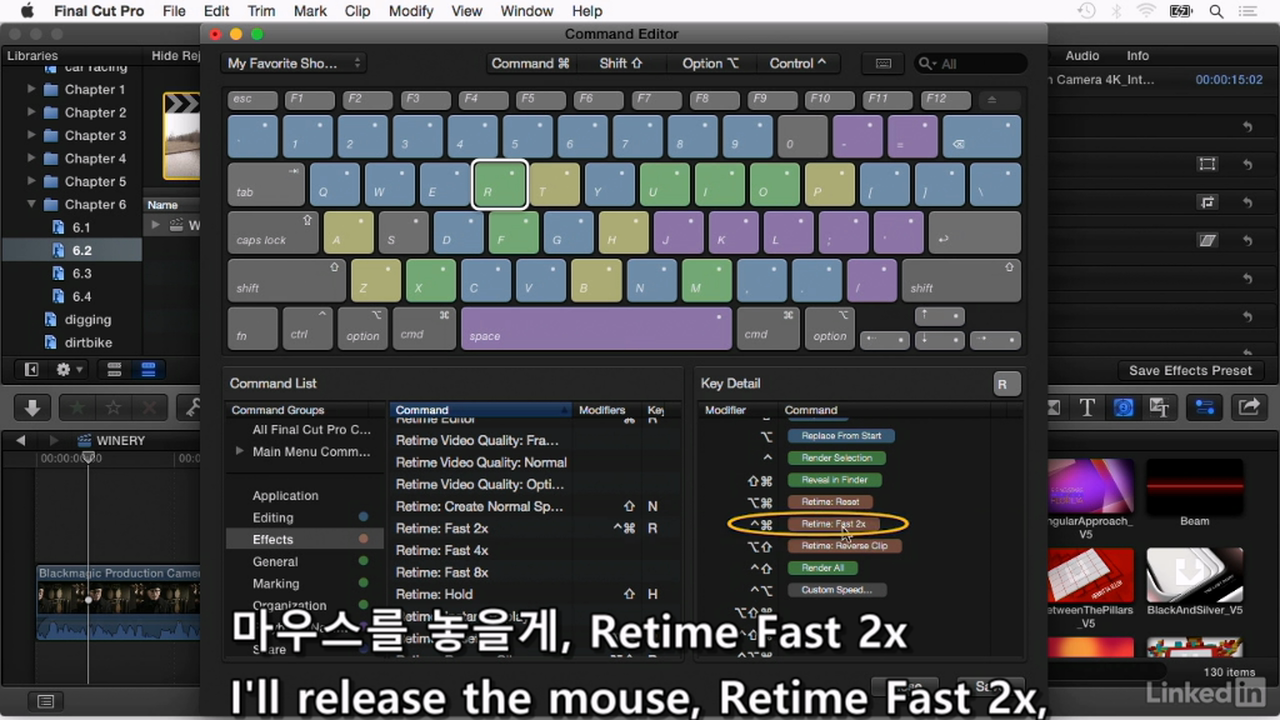Expand the Chapter 3 folder
Viewport: 1280px width, 720px height.
click(x=32, y=136)
